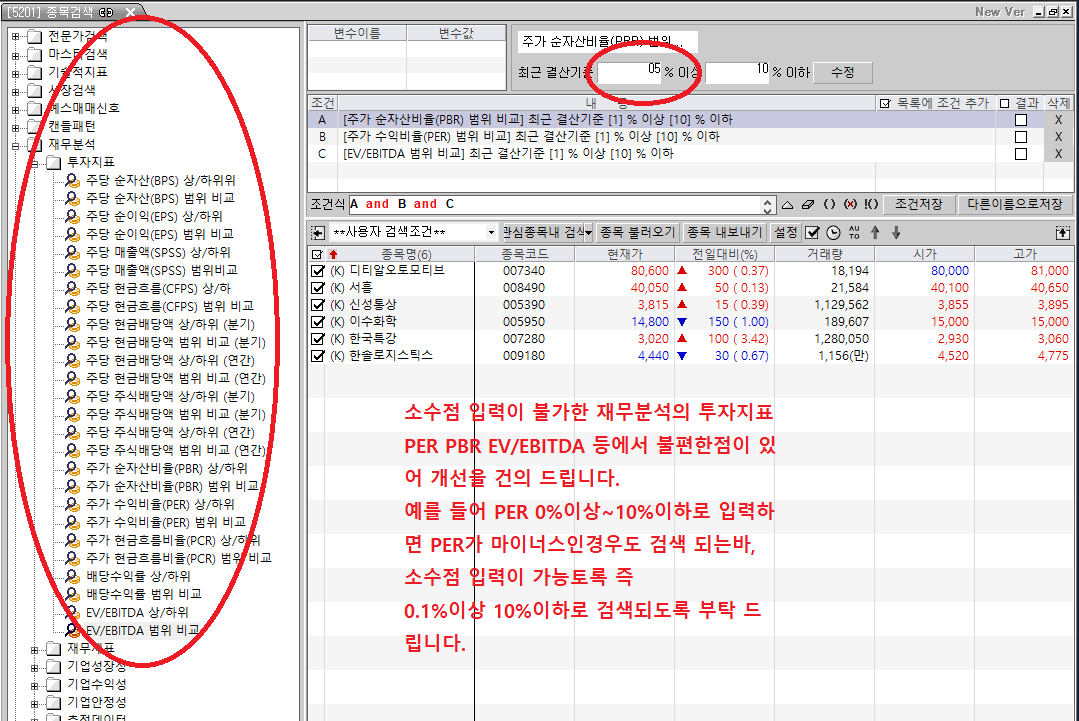
Task: Click the link icon on the 종목검색 tab
Action: click(105, 10)
